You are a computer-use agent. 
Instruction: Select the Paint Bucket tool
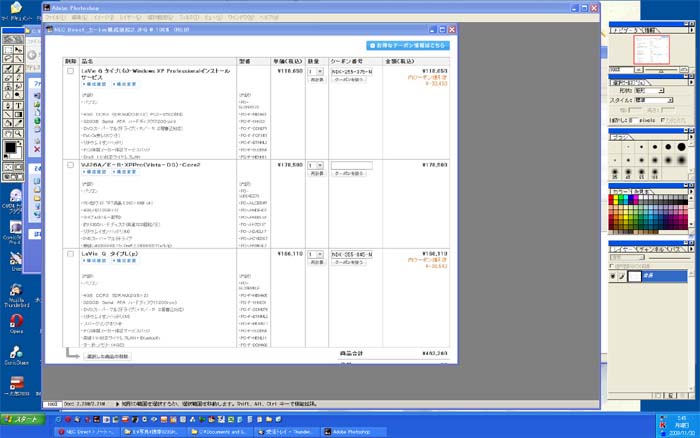point(8,123)
